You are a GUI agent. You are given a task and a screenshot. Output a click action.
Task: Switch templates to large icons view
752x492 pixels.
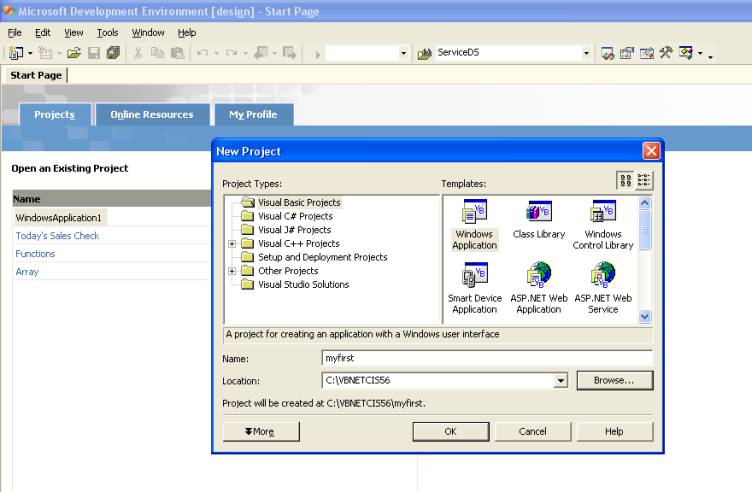coord(625,180)
